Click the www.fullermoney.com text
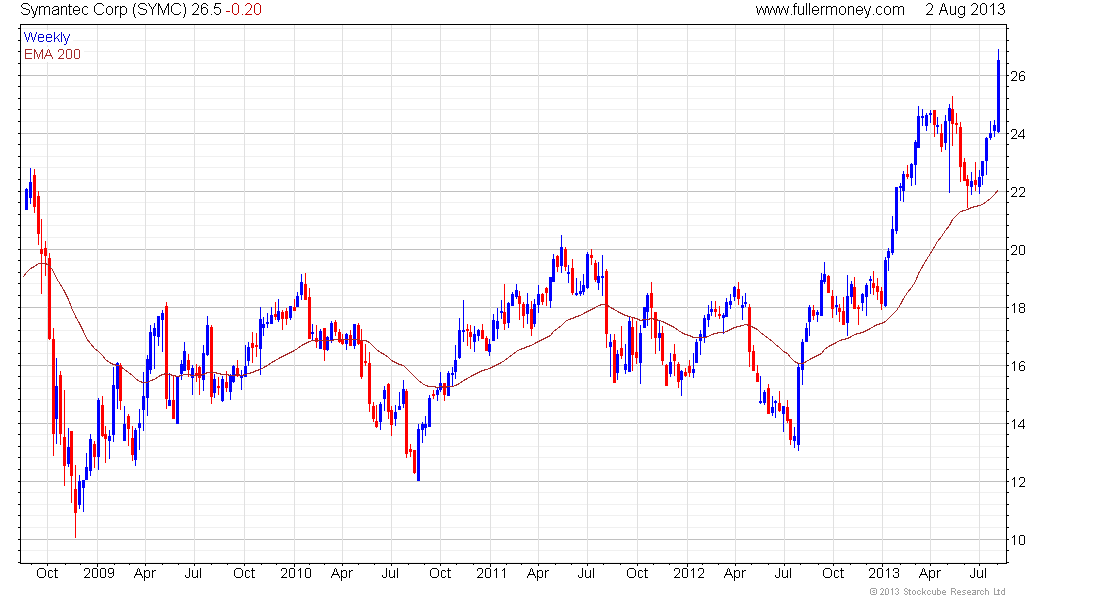 tap(830, 10)
